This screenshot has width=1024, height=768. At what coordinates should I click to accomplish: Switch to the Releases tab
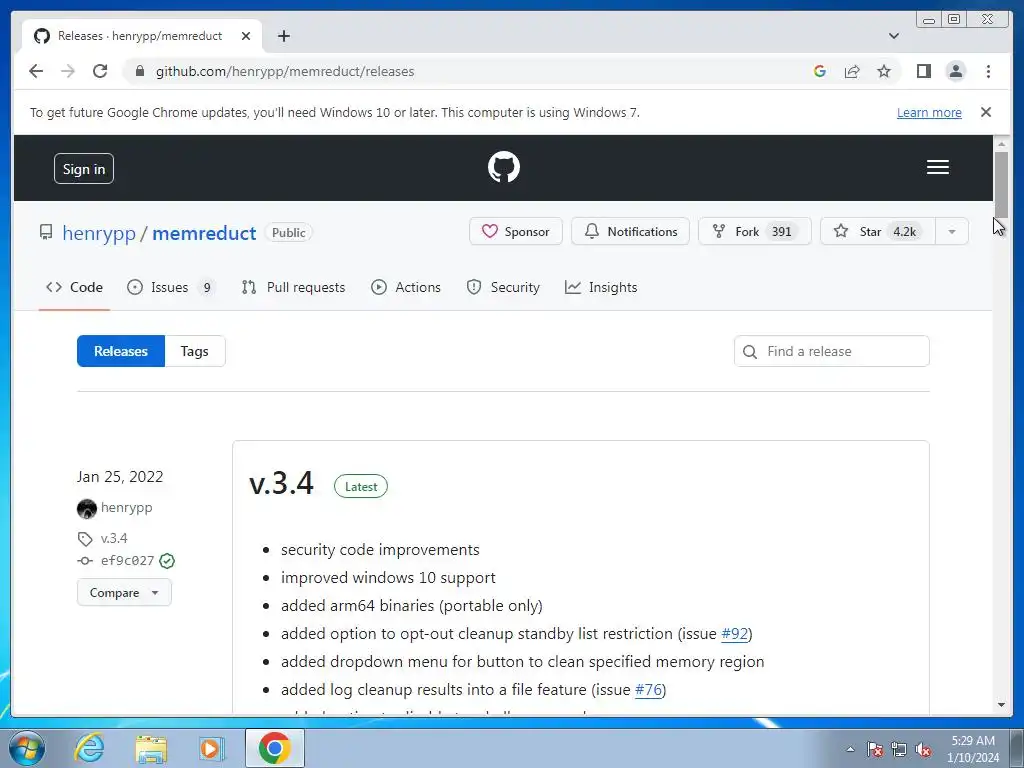(x=121, y=351)
